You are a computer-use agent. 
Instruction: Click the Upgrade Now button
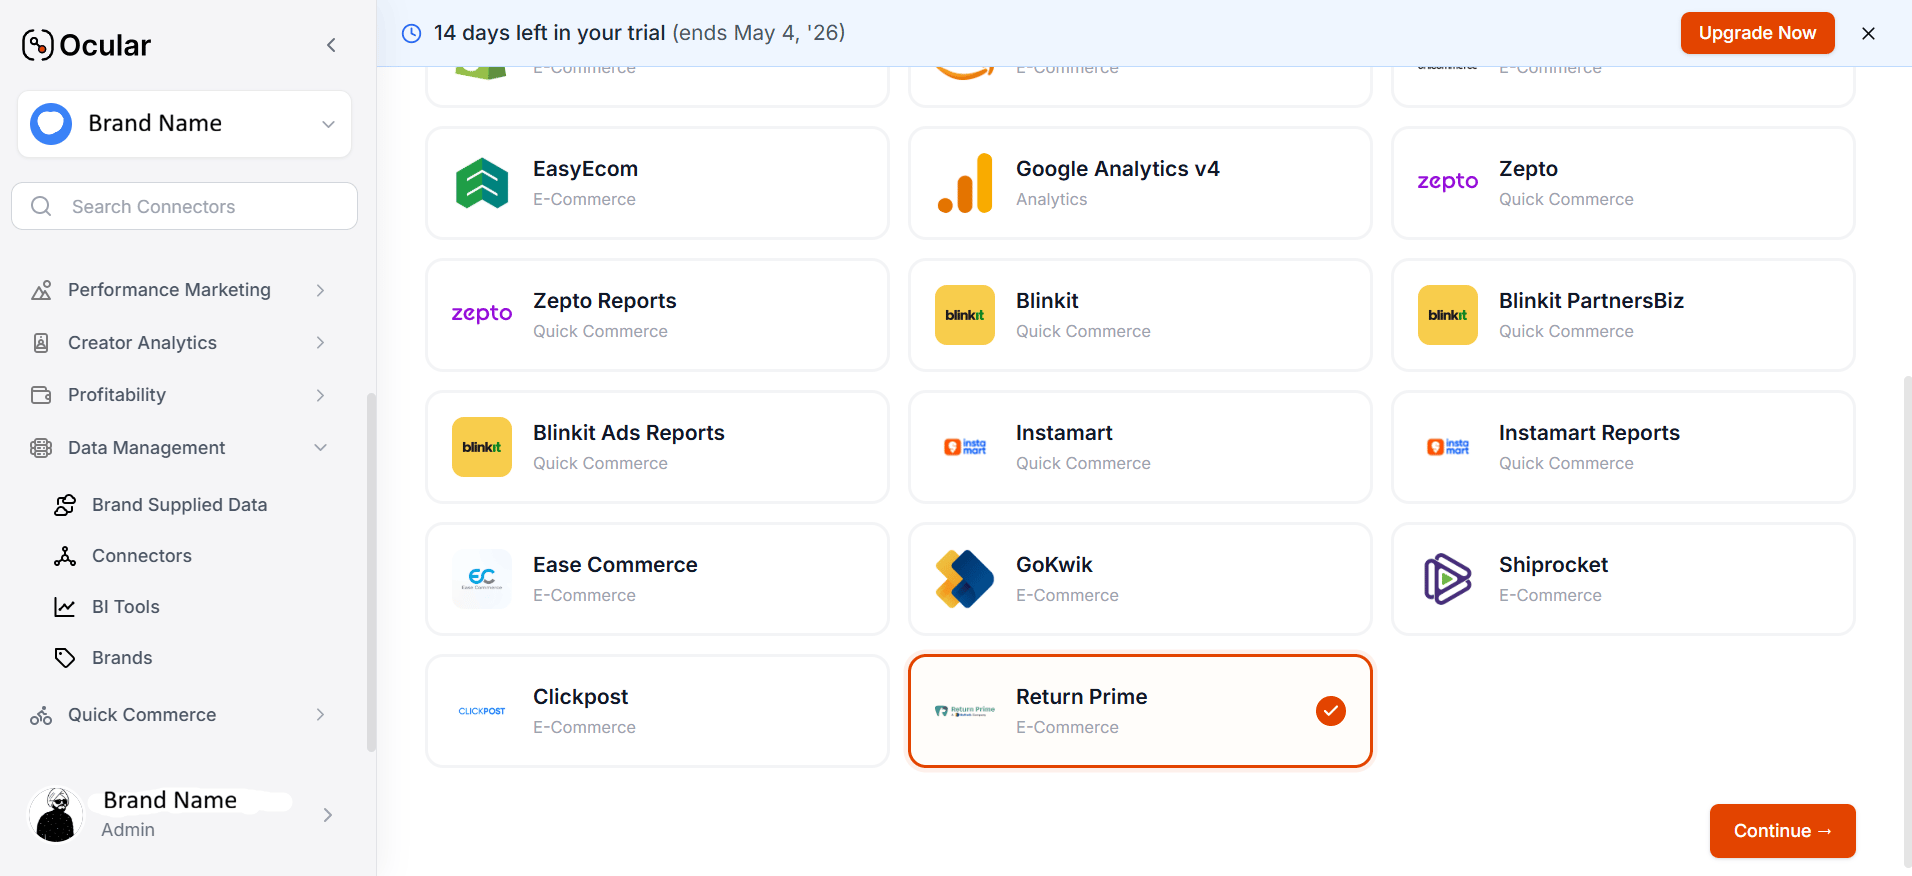click(1757, 33)
